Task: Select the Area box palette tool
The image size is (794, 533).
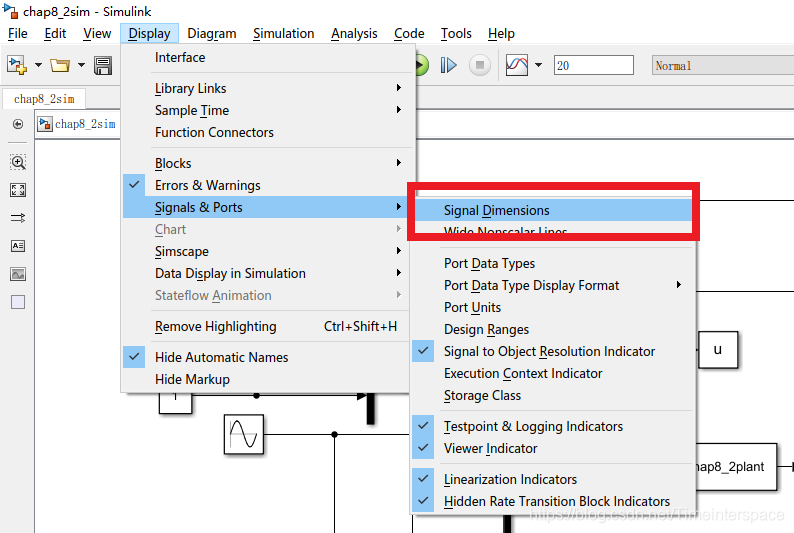Action: click(18, 302)
